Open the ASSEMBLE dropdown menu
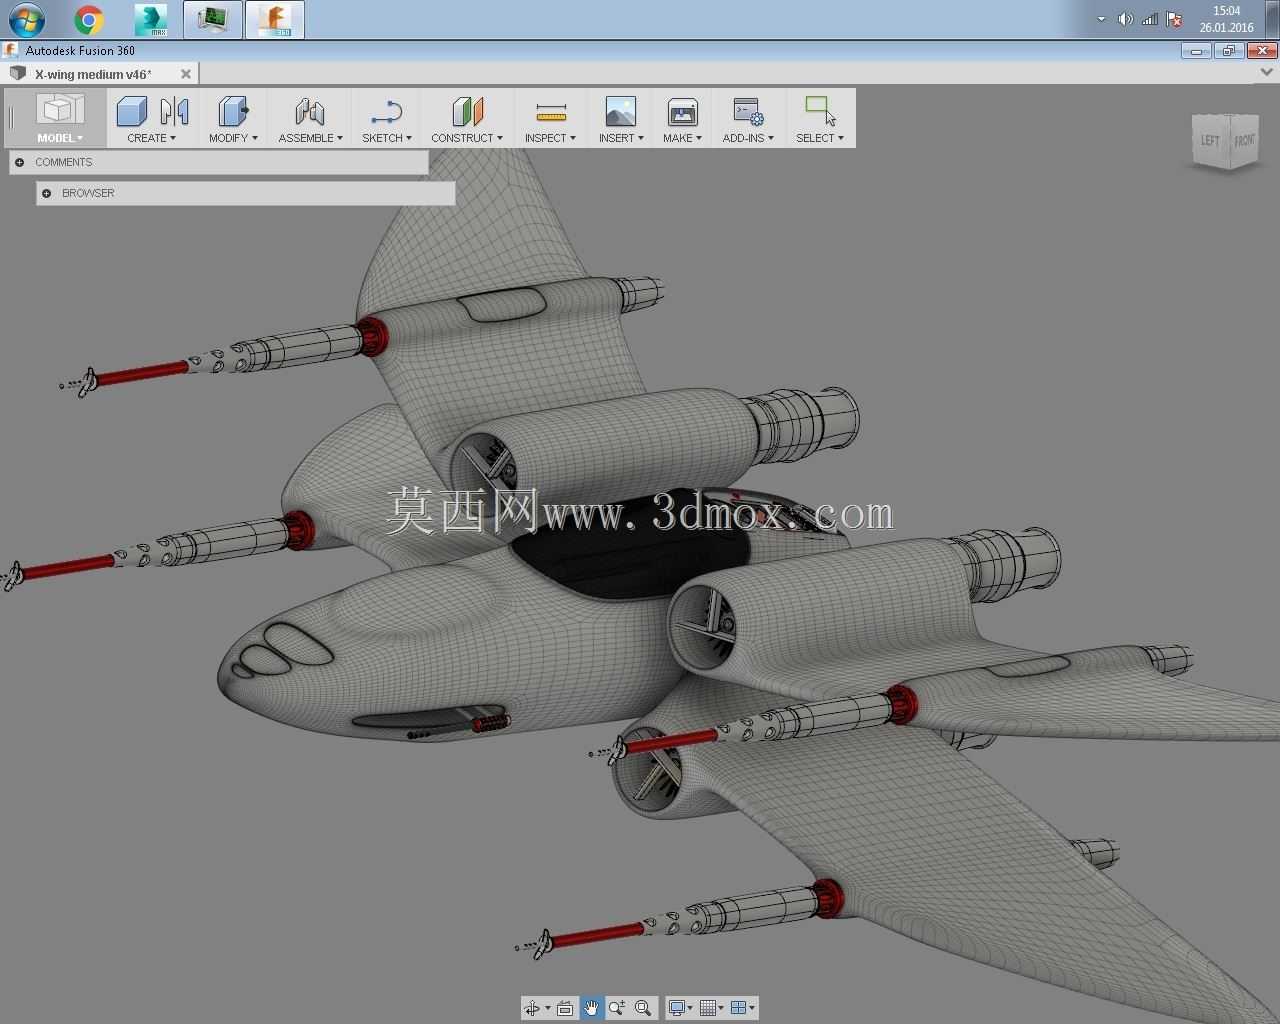The height and width of the screenshot is (1024, 1280). pyautogui.click(x=311, y=138)
